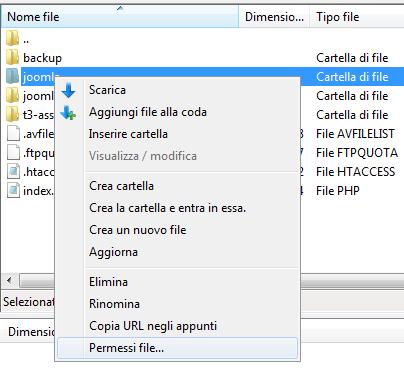Click the index PHP file icon
The width and height of the screenshot is (404, 372).
(x=13, y=191)
